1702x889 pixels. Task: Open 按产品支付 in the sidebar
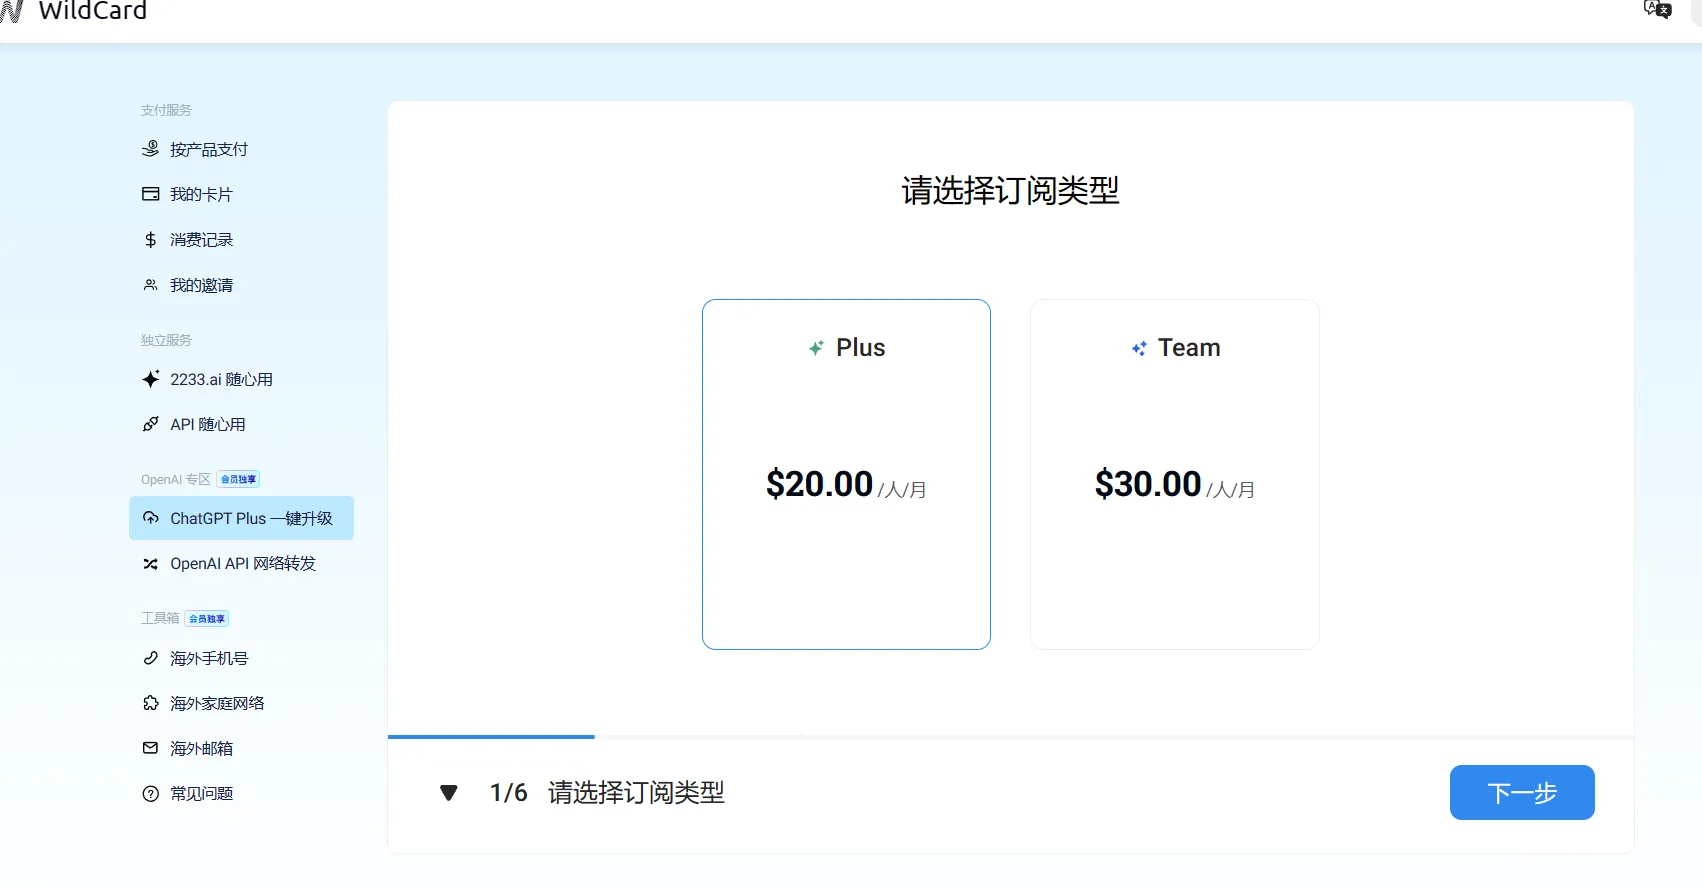tap(241, 149)
